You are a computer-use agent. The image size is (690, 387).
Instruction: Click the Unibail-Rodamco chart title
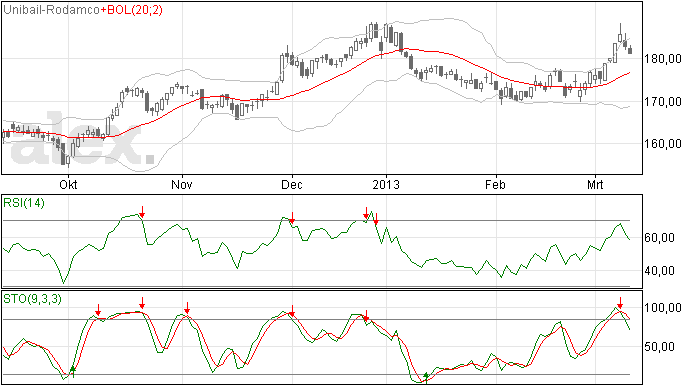[51, 10]
